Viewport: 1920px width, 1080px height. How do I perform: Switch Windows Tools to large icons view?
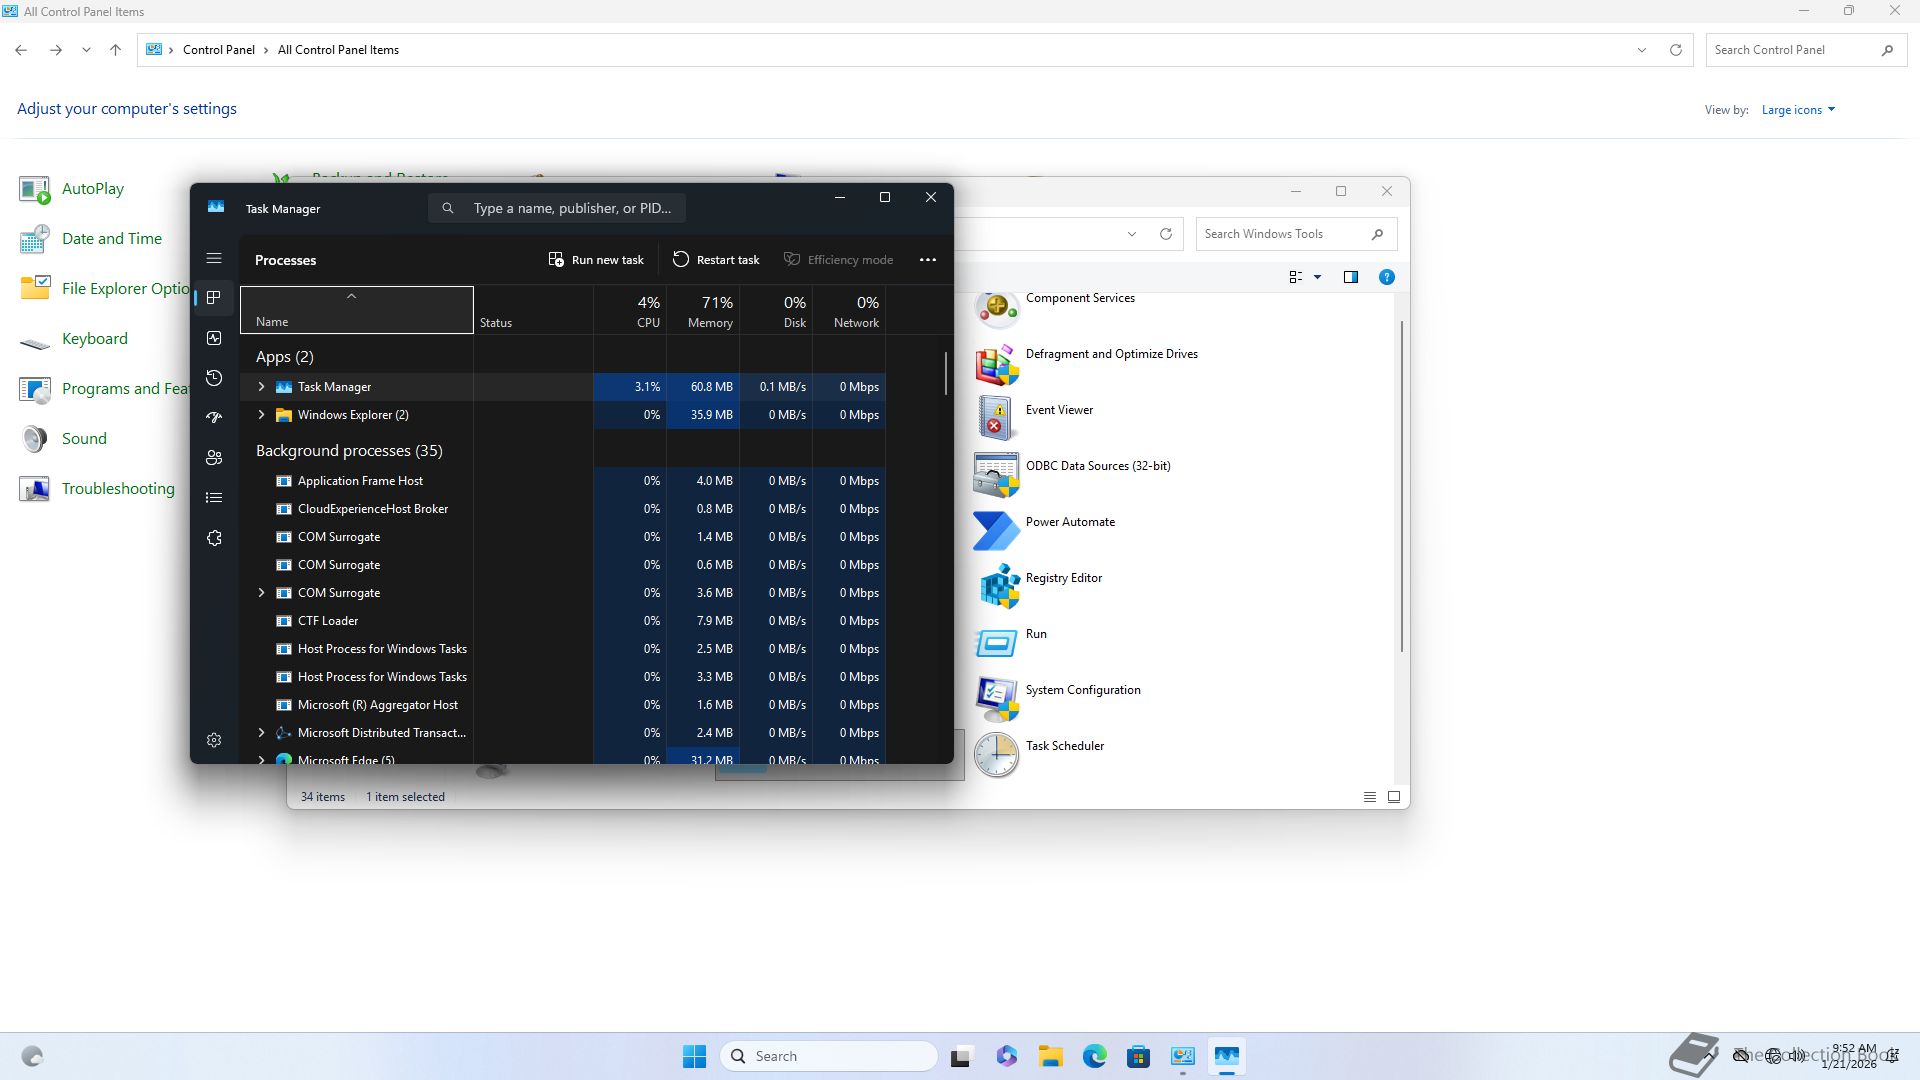click(1393, 797)
